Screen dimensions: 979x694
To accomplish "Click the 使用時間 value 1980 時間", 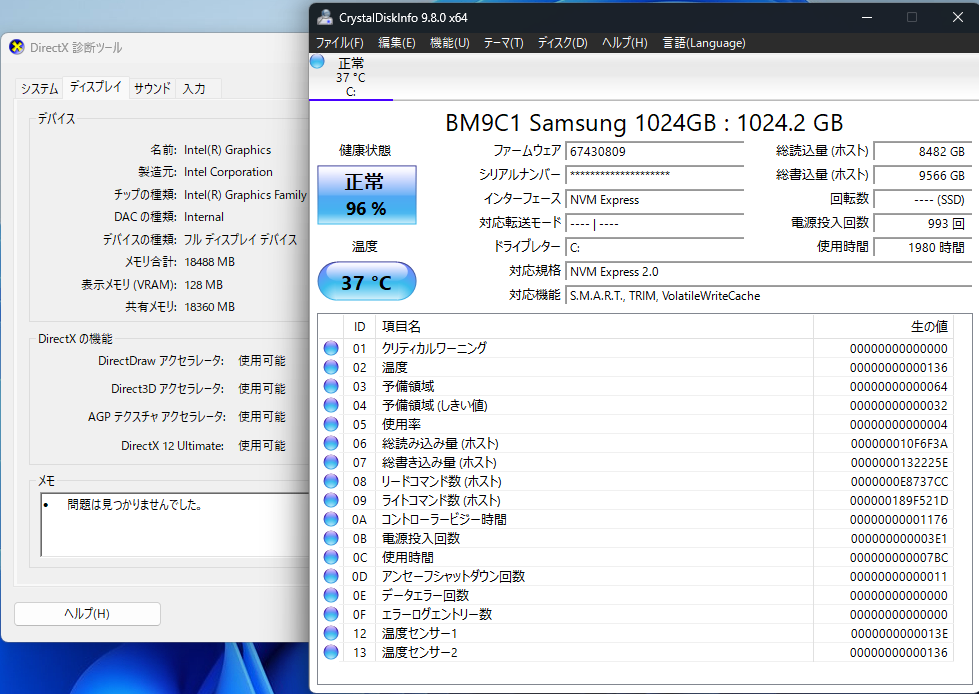I will pyautogui.click(x=922, y=248).
